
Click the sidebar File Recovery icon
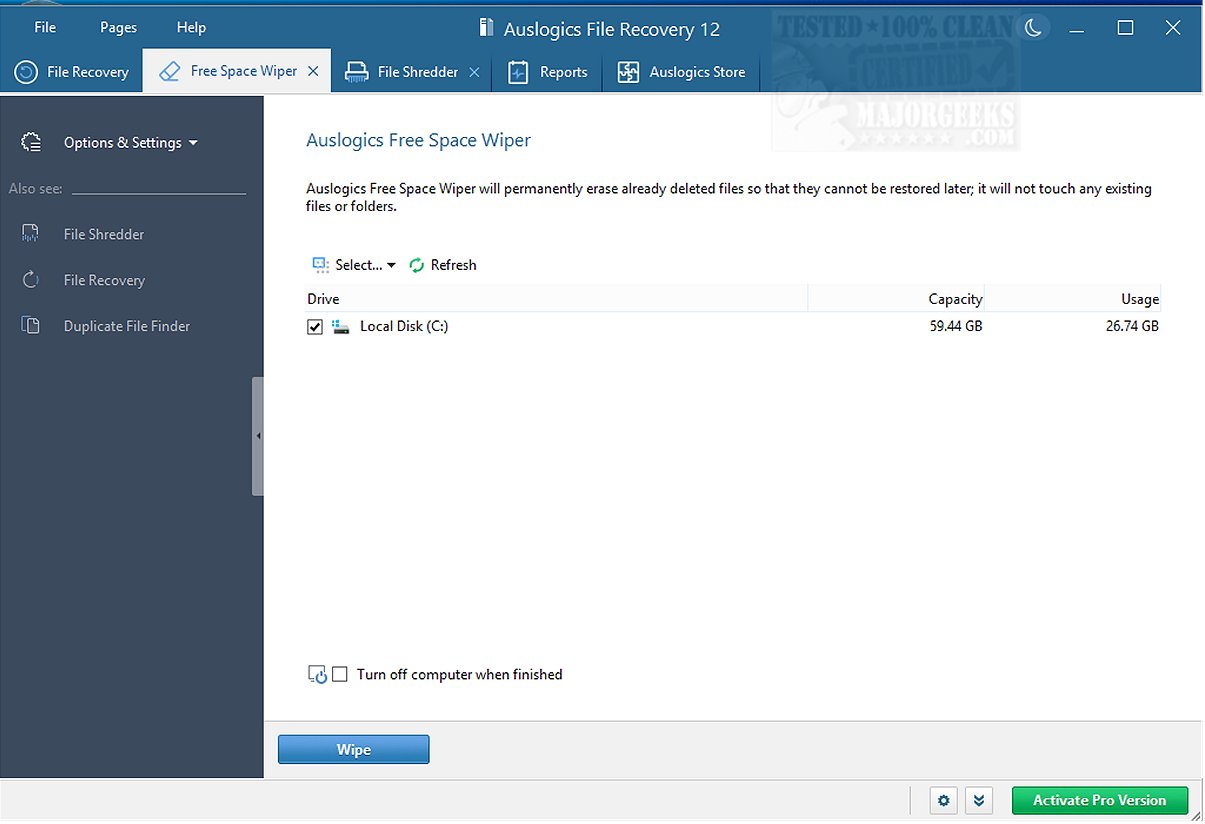[x=31, y=280]
